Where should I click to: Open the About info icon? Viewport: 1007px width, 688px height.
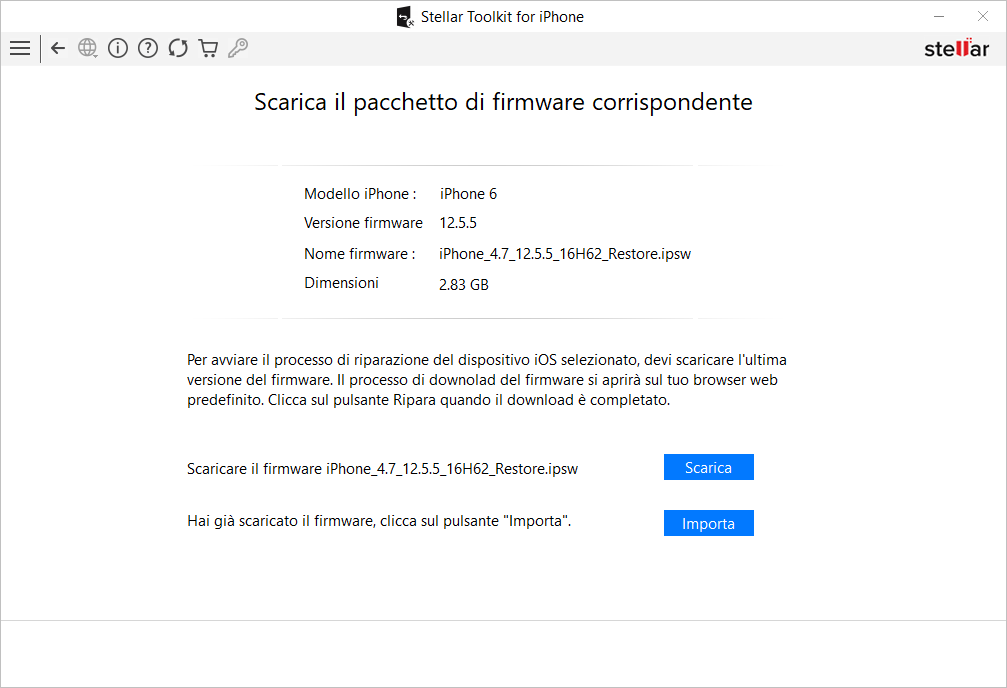[118, 48]
